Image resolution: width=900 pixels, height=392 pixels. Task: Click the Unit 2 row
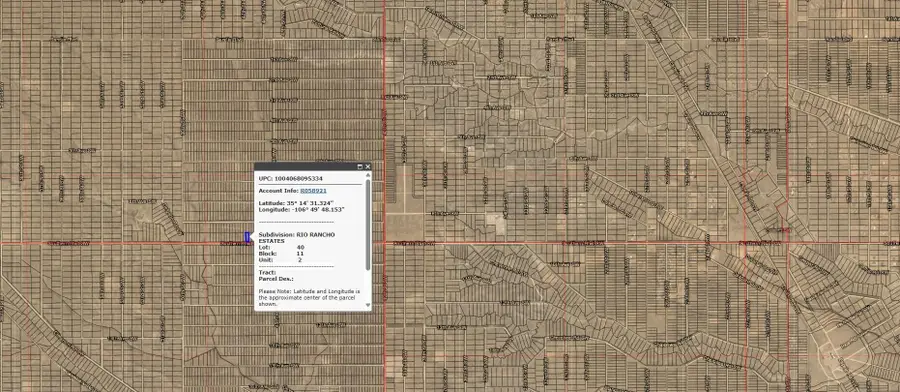[x=280, y=260]
